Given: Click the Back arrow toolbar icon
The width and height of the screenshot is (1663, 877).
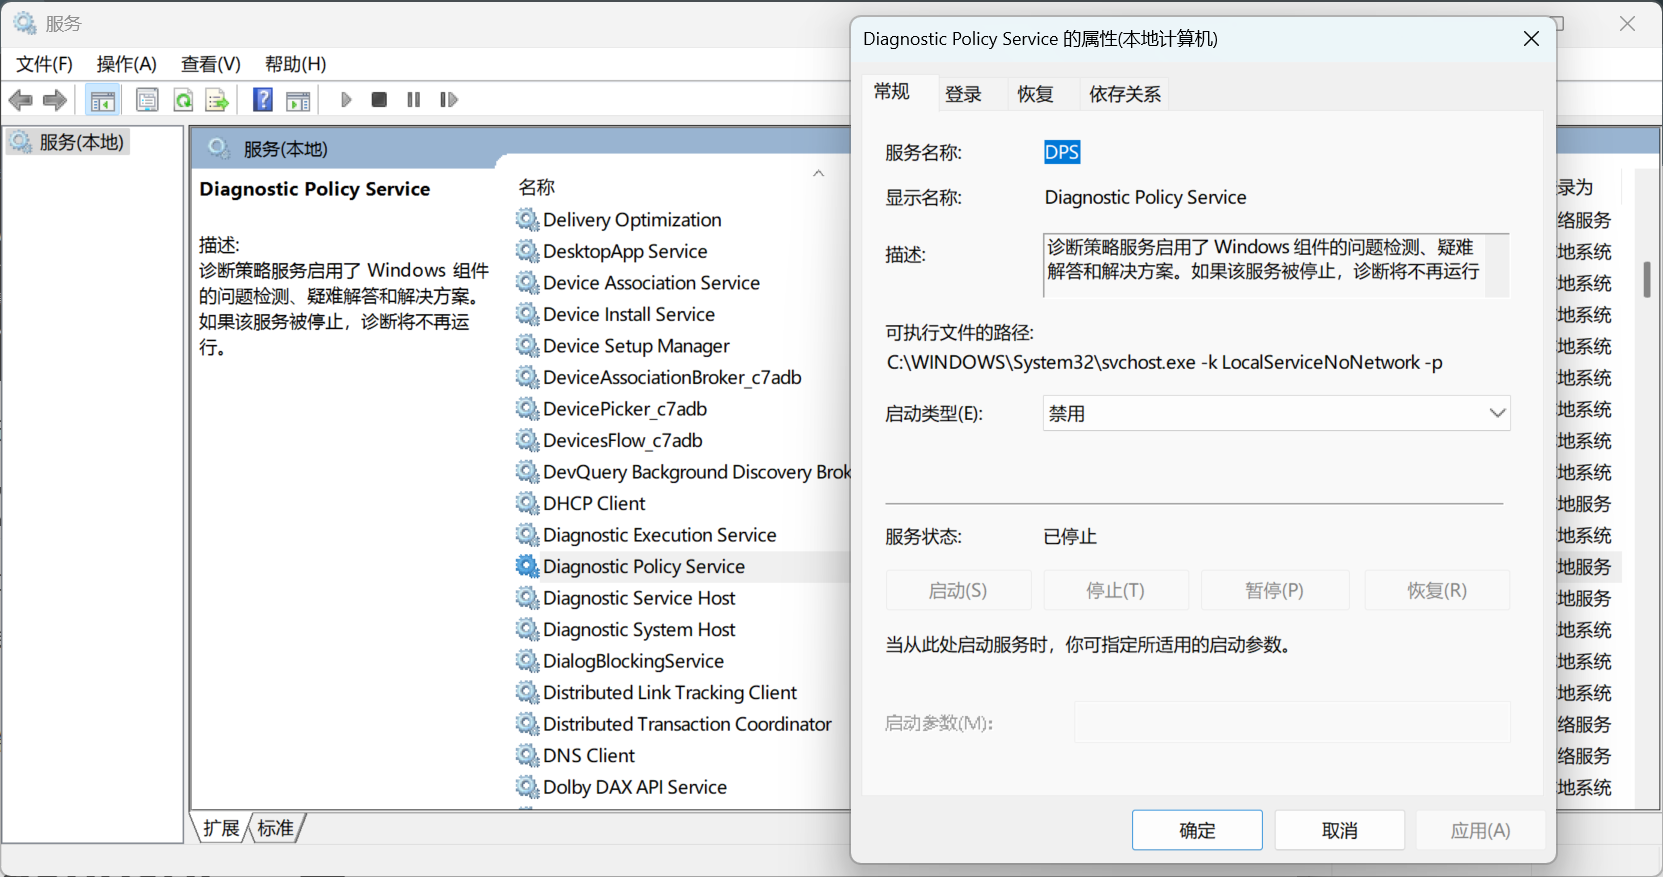Looking at the screenshot, I should pyautogui.click(x=21, y=100).
